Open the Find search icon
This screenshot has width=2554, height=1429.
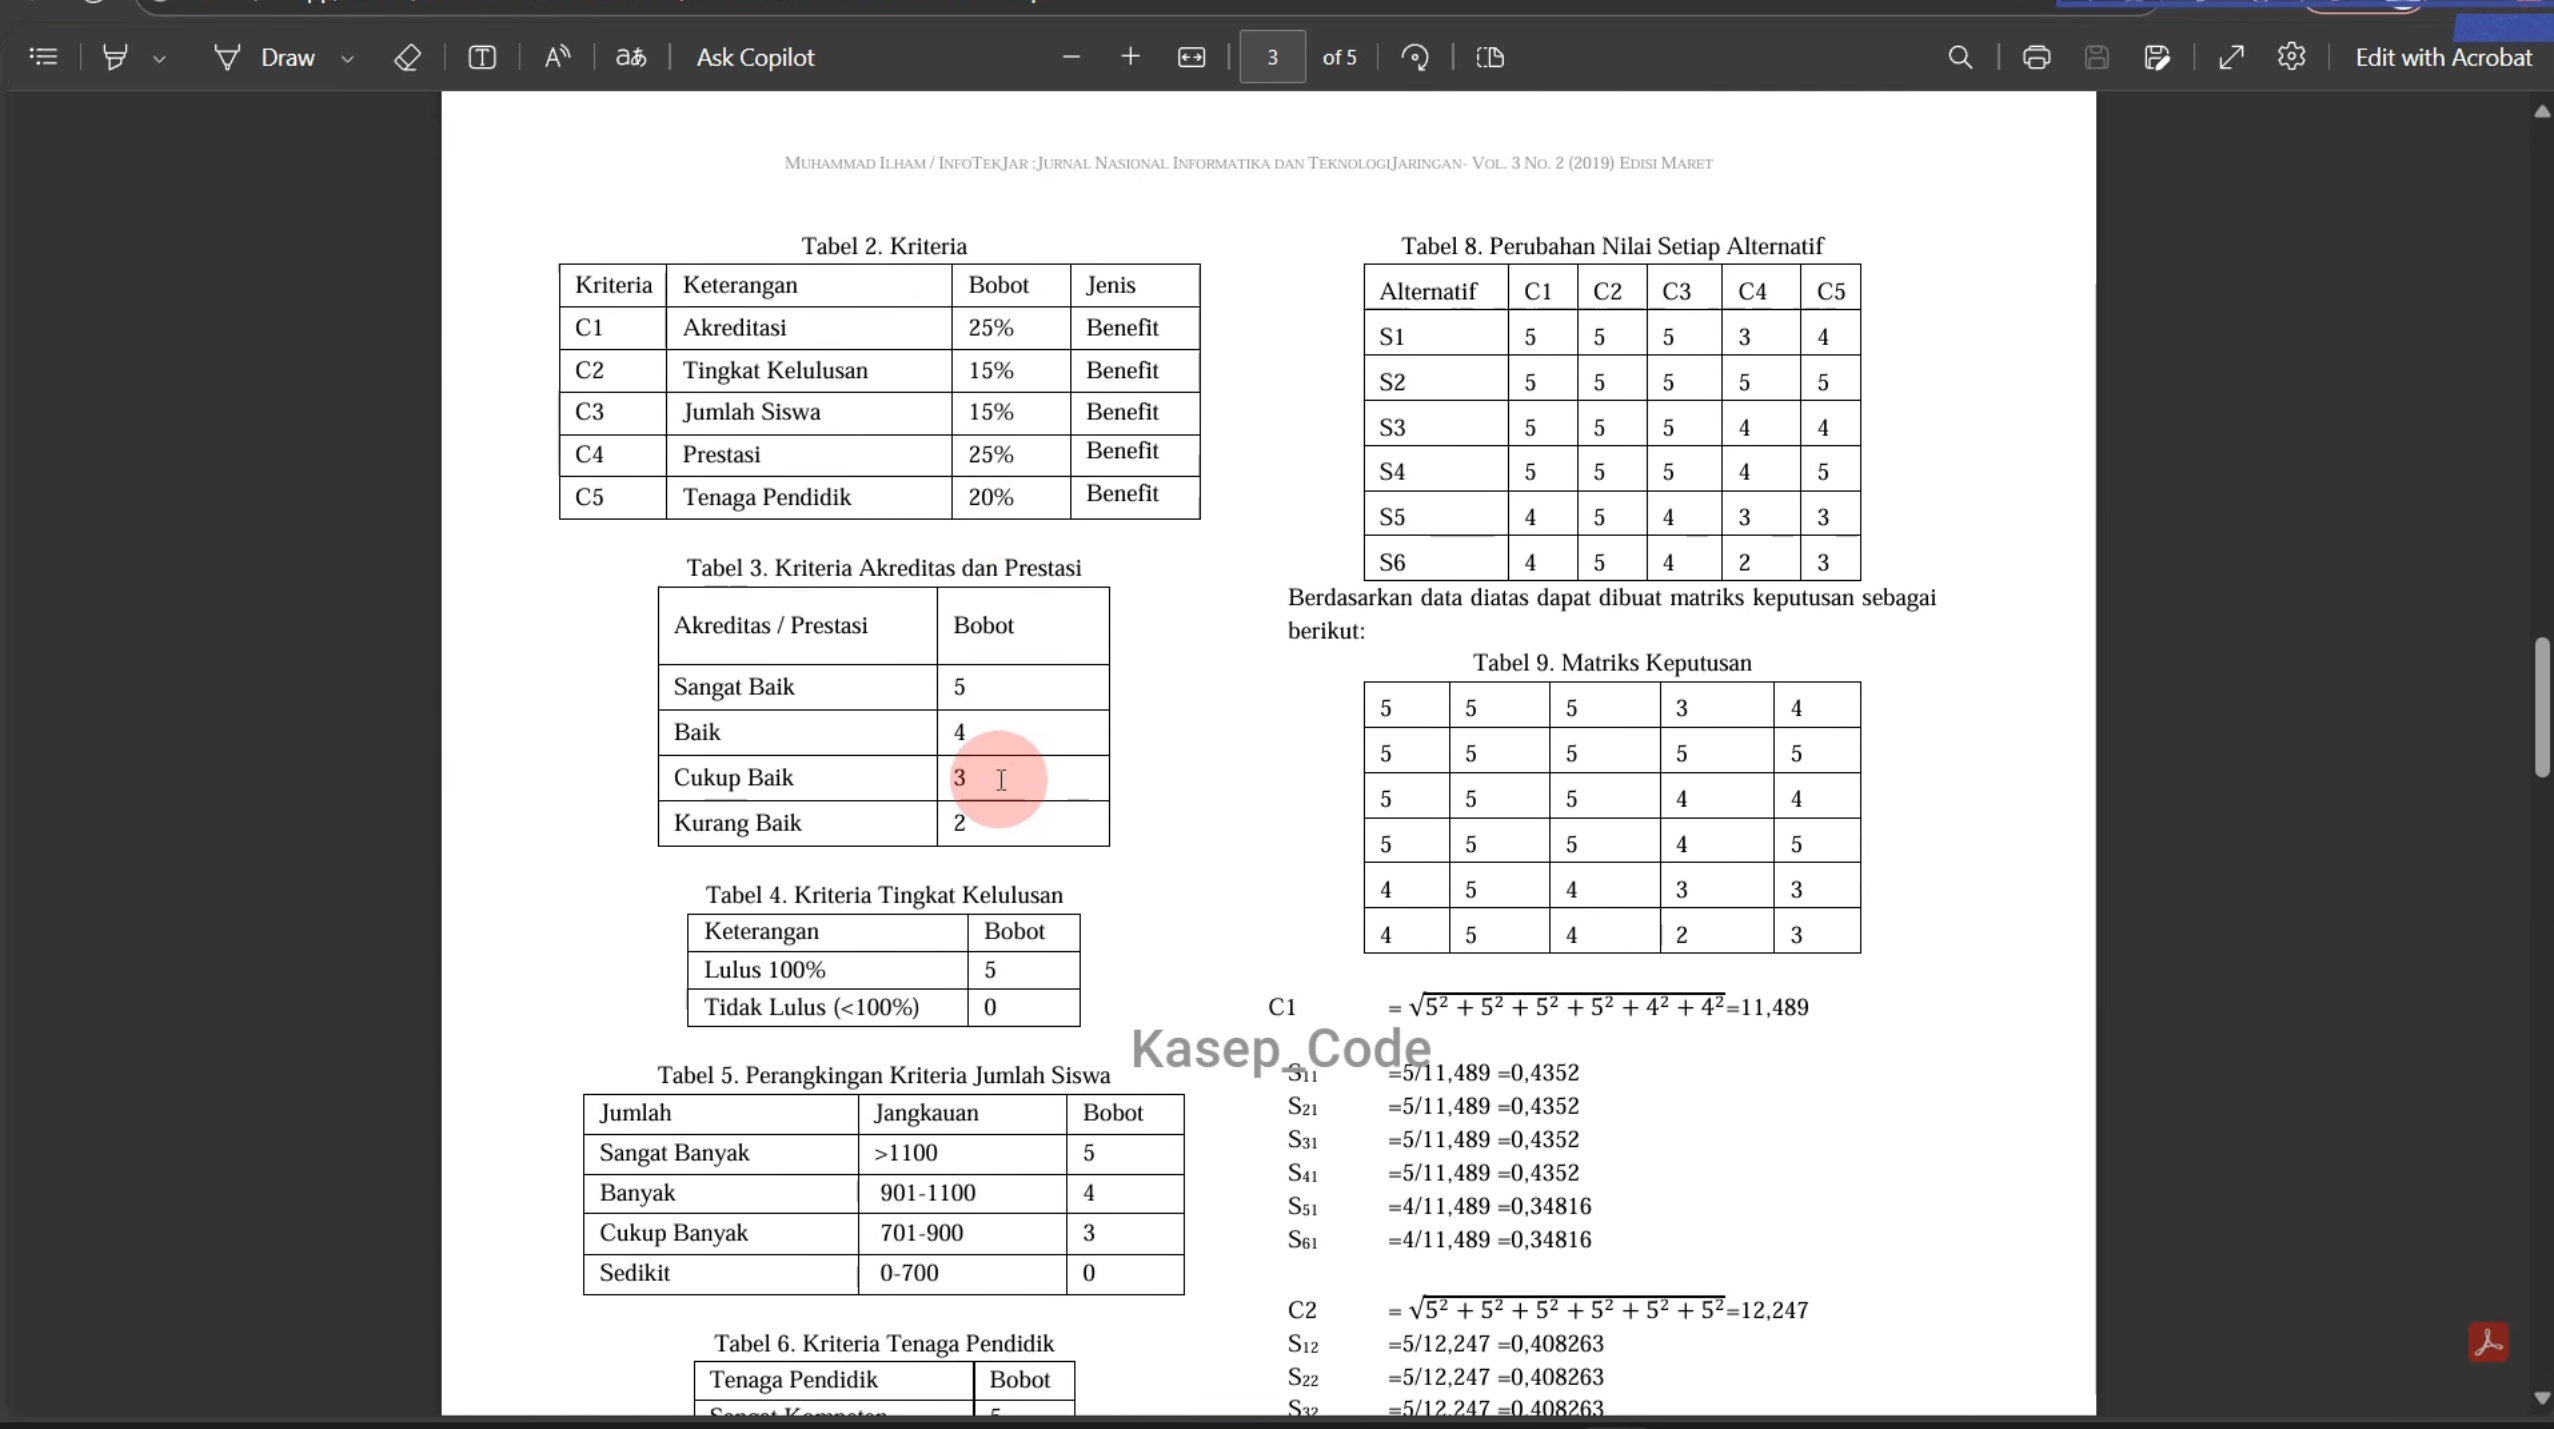(x=1960, y=57)
